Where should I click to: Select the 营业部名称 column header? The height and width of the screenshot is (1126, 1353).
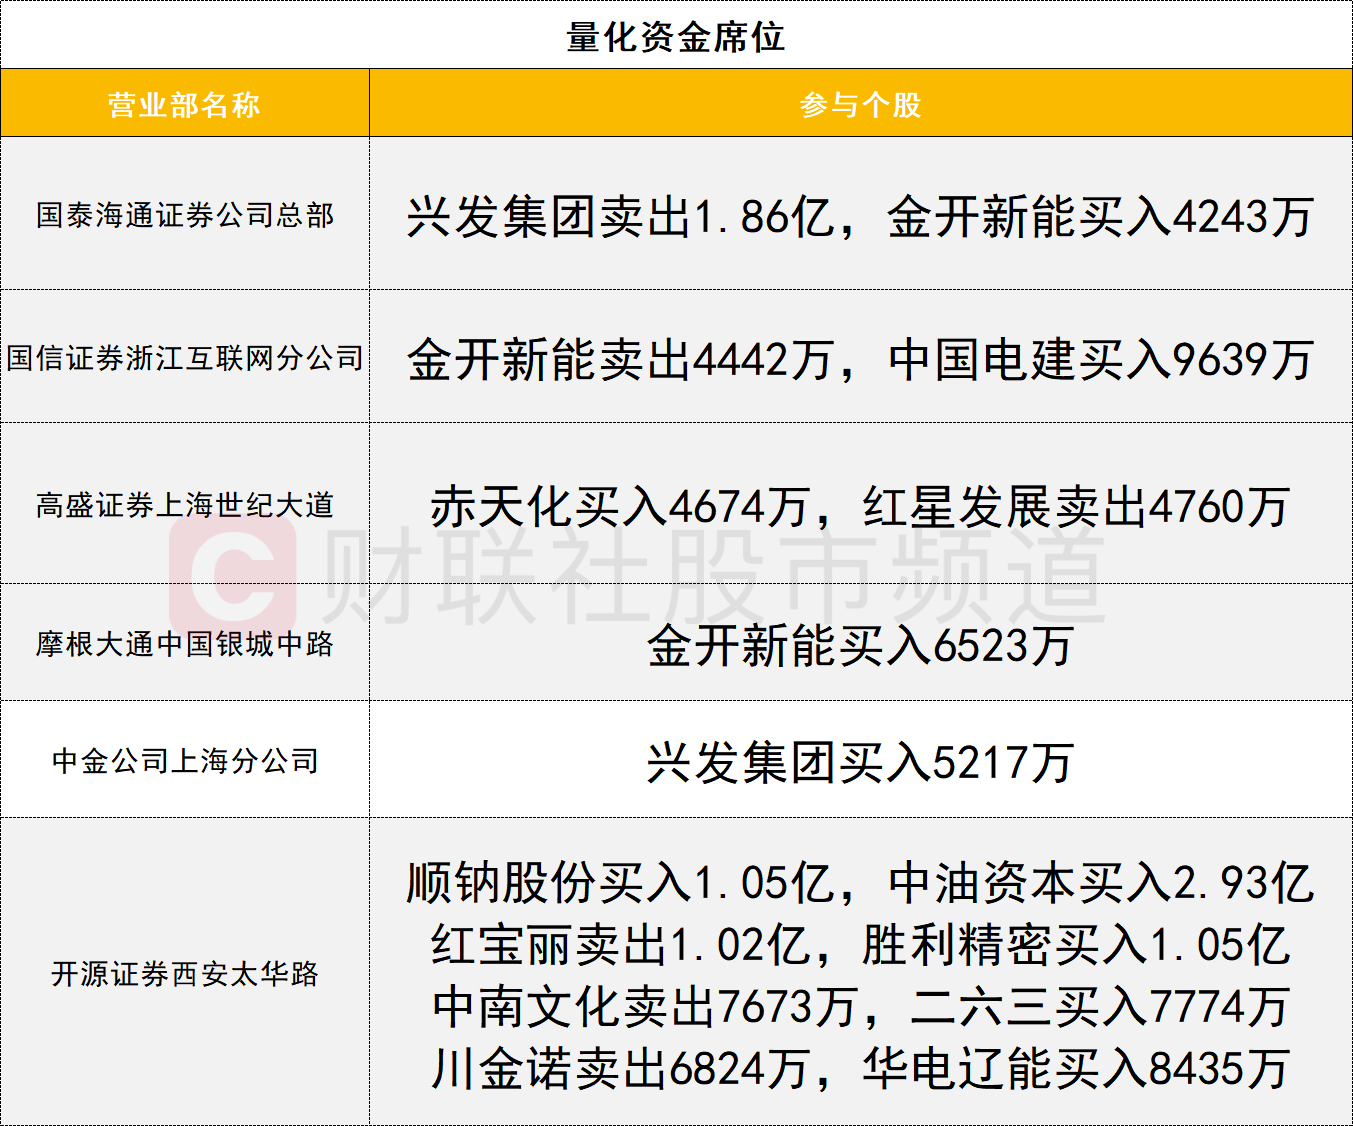click(x=184, y=104)
